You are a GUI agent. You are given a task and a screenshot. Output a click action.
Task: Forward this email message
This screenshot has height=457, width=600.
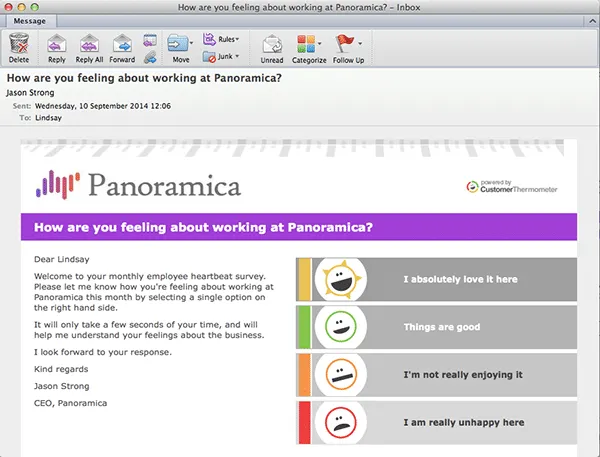[122, 48]
